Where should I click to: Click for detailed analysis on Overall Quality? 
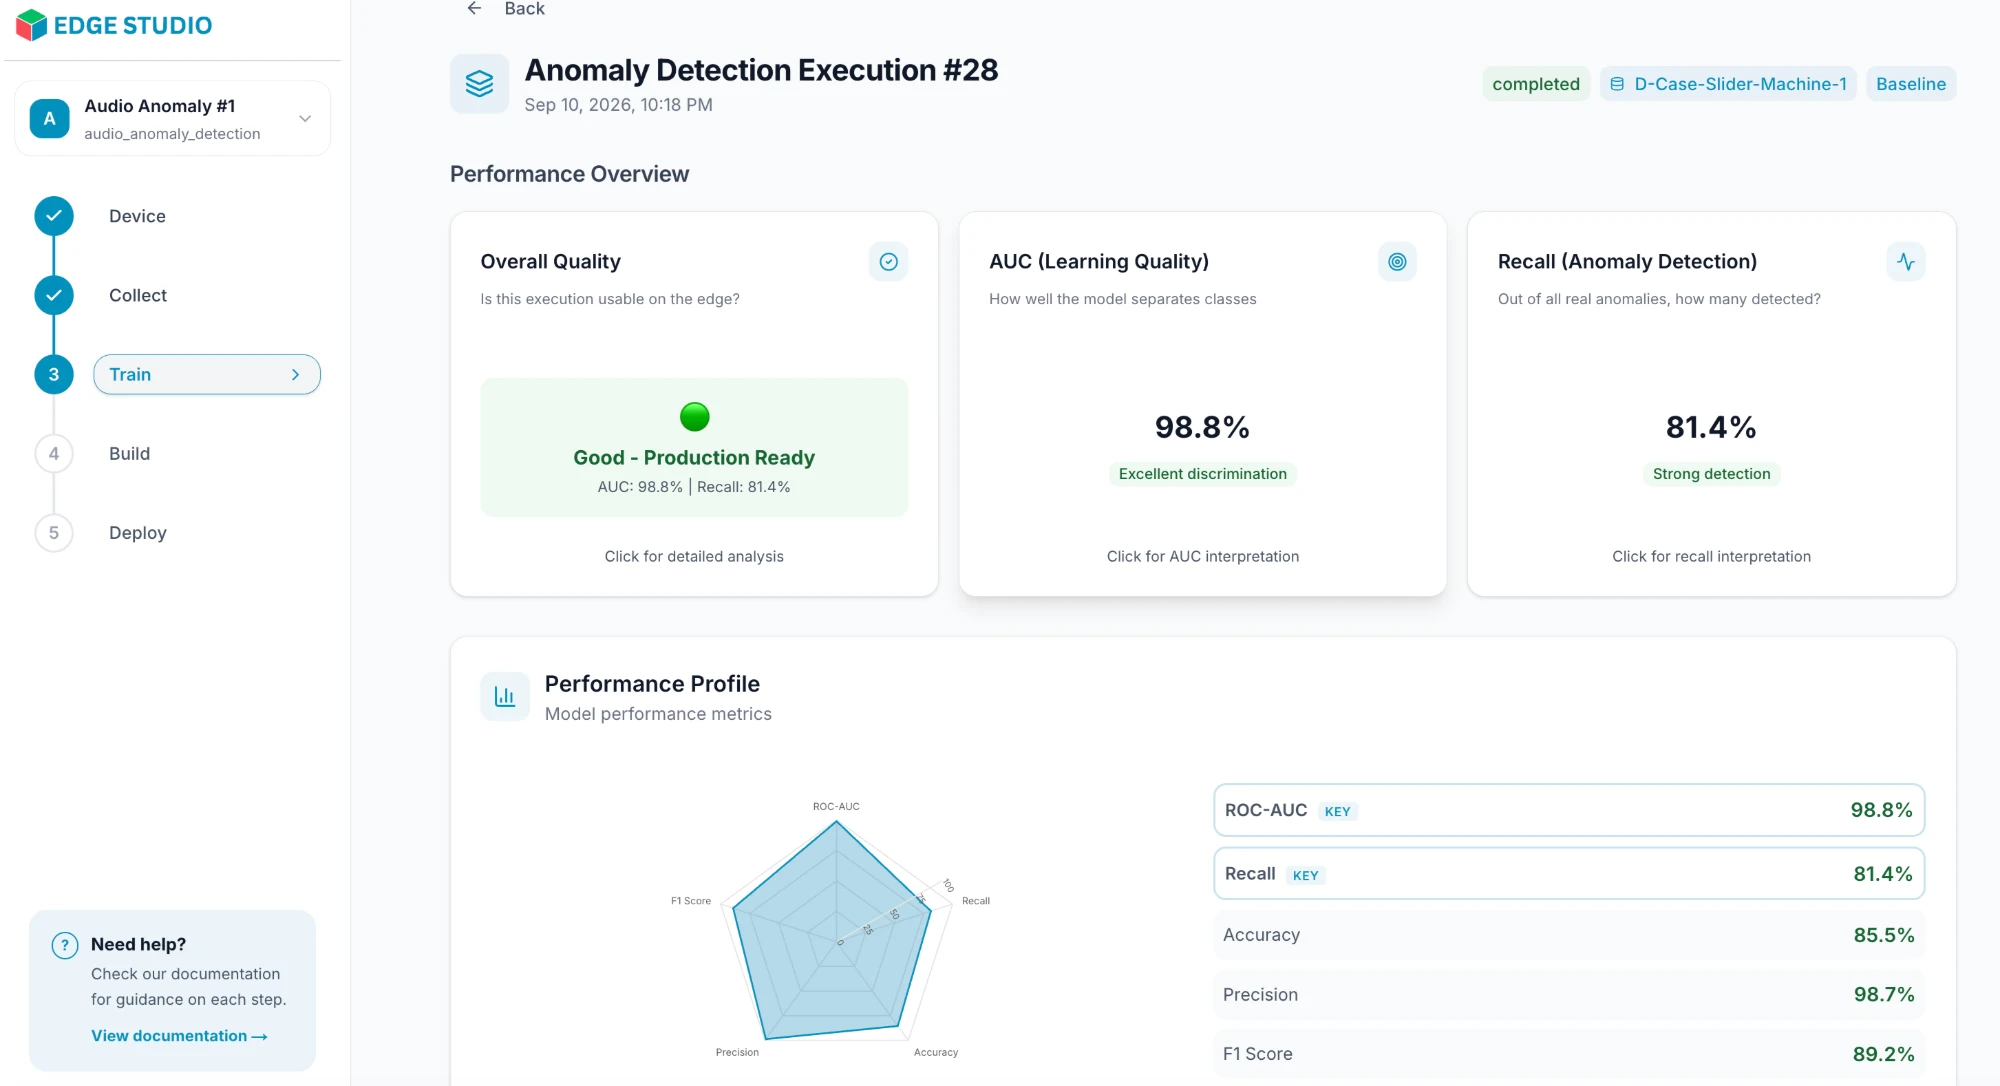[694, 556]
